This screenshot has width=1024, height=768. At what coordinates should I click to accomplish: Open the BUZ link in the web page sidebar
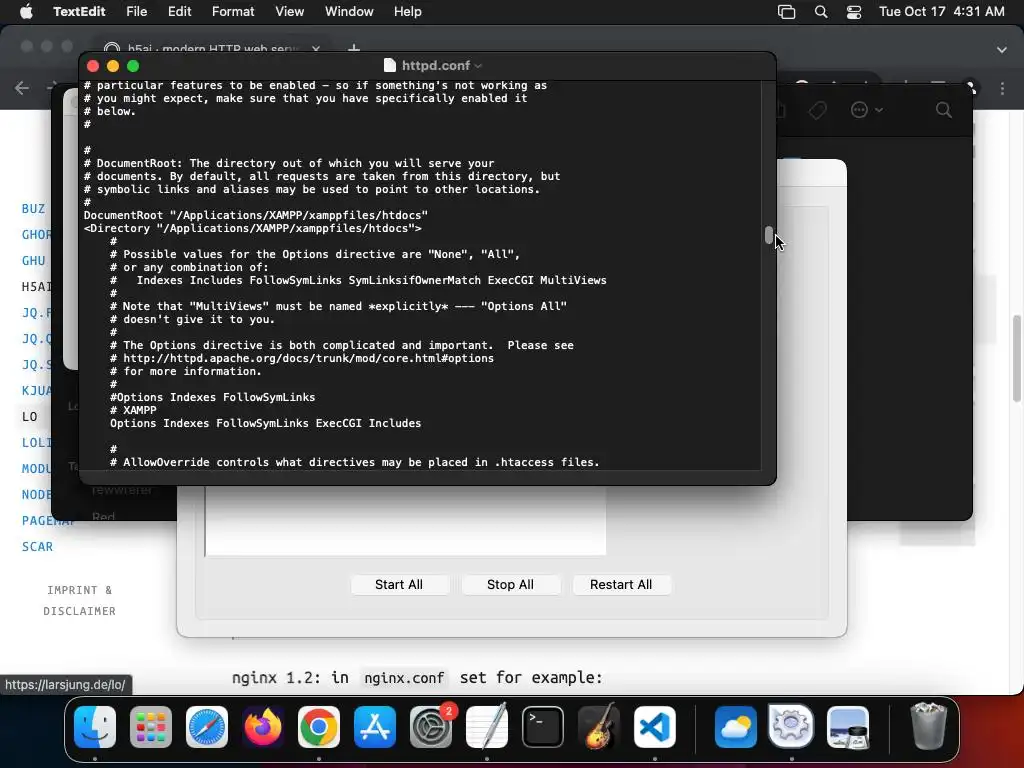33,209
